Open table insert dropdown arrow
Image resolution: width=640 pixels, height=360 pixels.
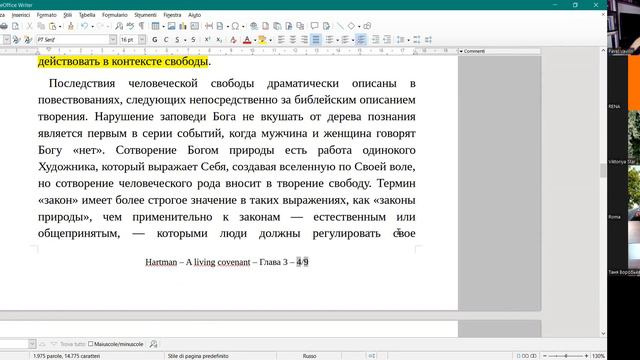tap(163, 27)
